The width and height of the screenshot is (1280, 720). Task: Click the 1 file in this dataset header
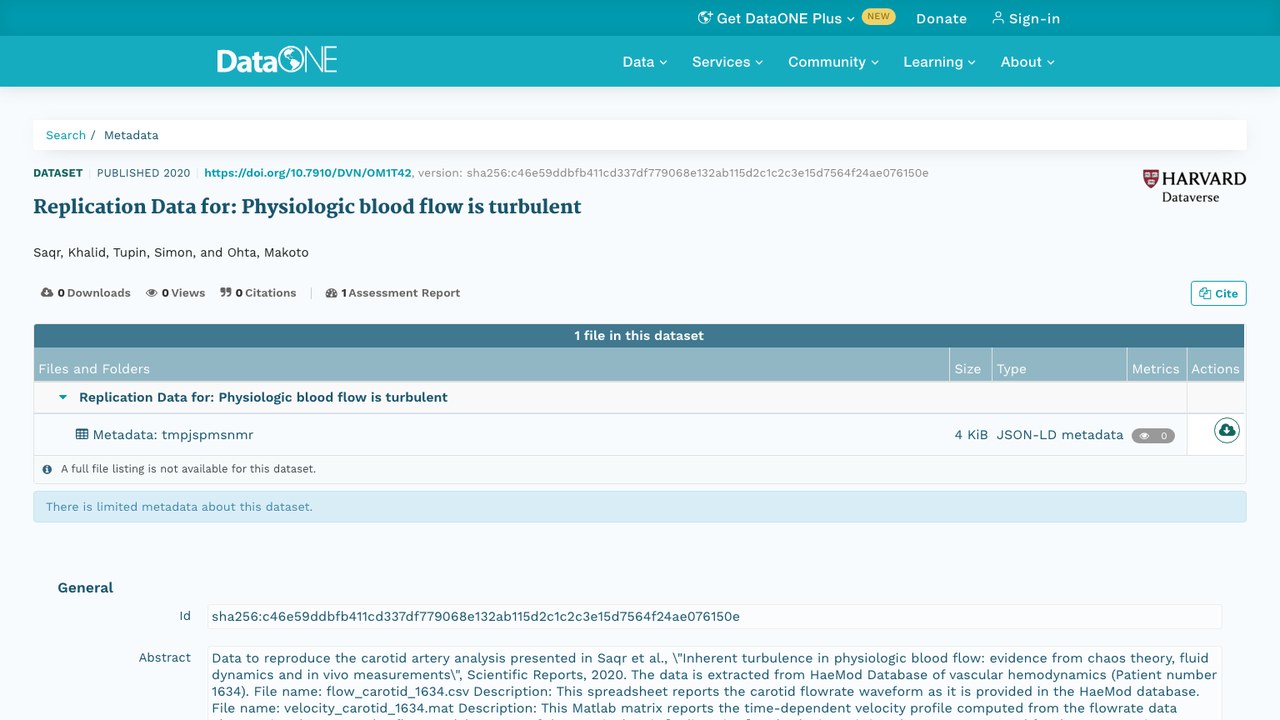[639, 336]
